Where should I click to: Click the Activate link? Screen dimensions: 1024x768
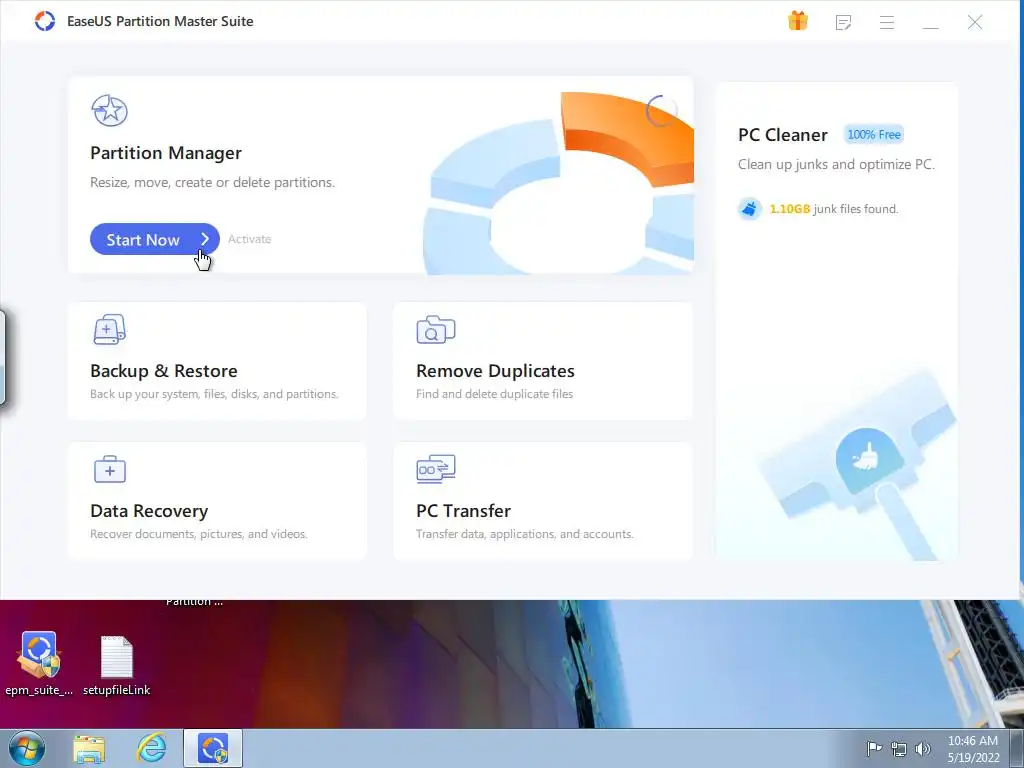tap(249, 239)
